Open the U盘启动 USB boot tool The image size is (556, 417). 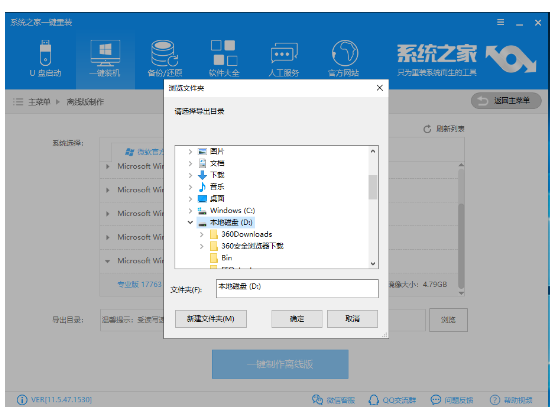point(45,59)
